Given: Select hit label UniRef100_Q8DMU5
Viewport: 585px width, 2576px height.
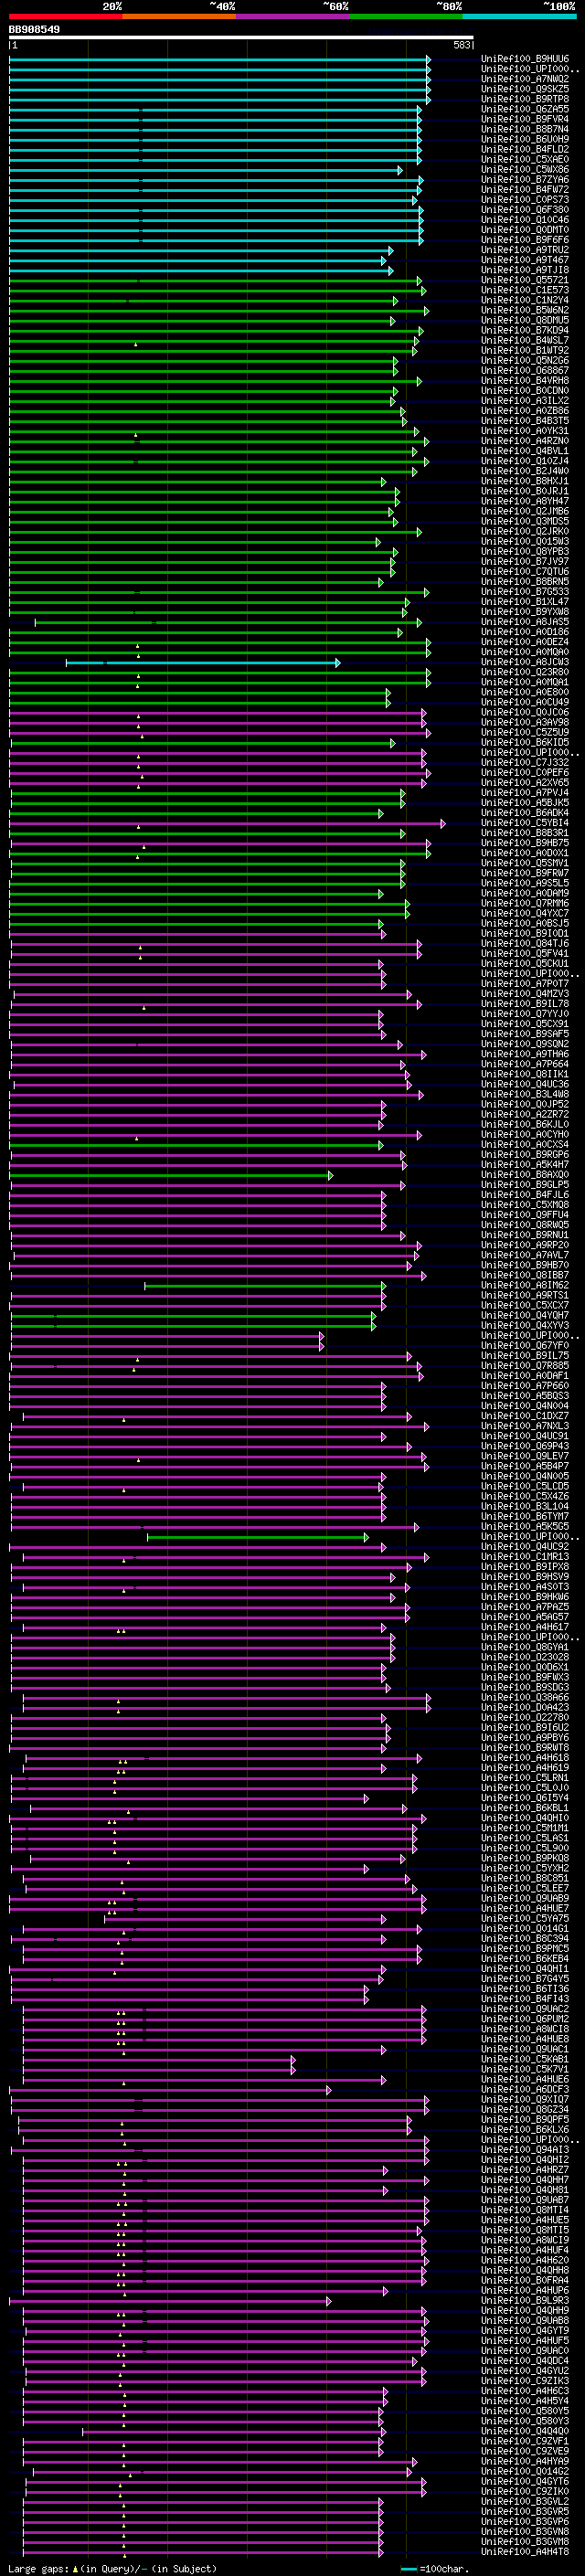Looking at the screenshot, I should pos(525,320).
